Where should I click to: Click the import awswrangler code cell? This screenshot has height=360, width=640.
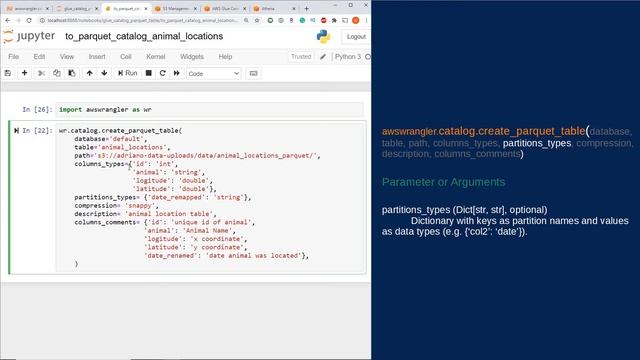click(x=209, y=109)
